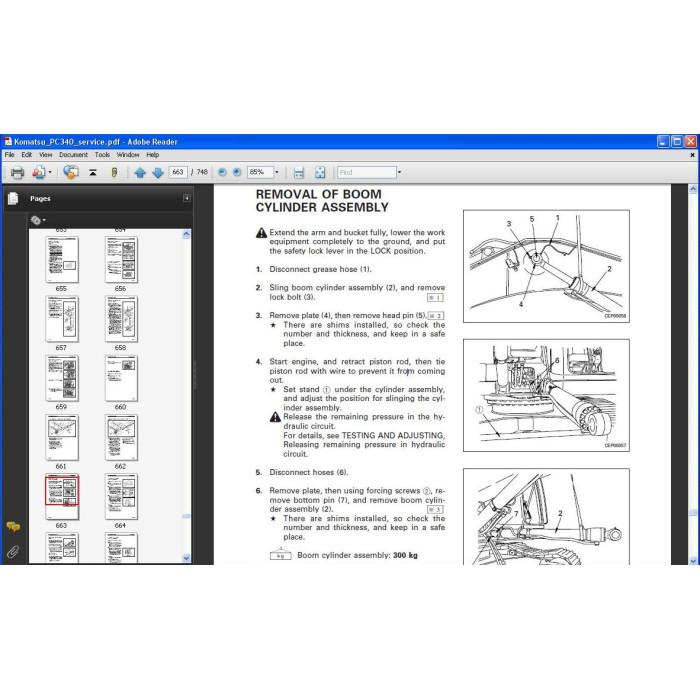The height and width of the screenshot is (700, 700).
Task: Click the Comments panel icon on left edge
Action: (x=13, y=527)
